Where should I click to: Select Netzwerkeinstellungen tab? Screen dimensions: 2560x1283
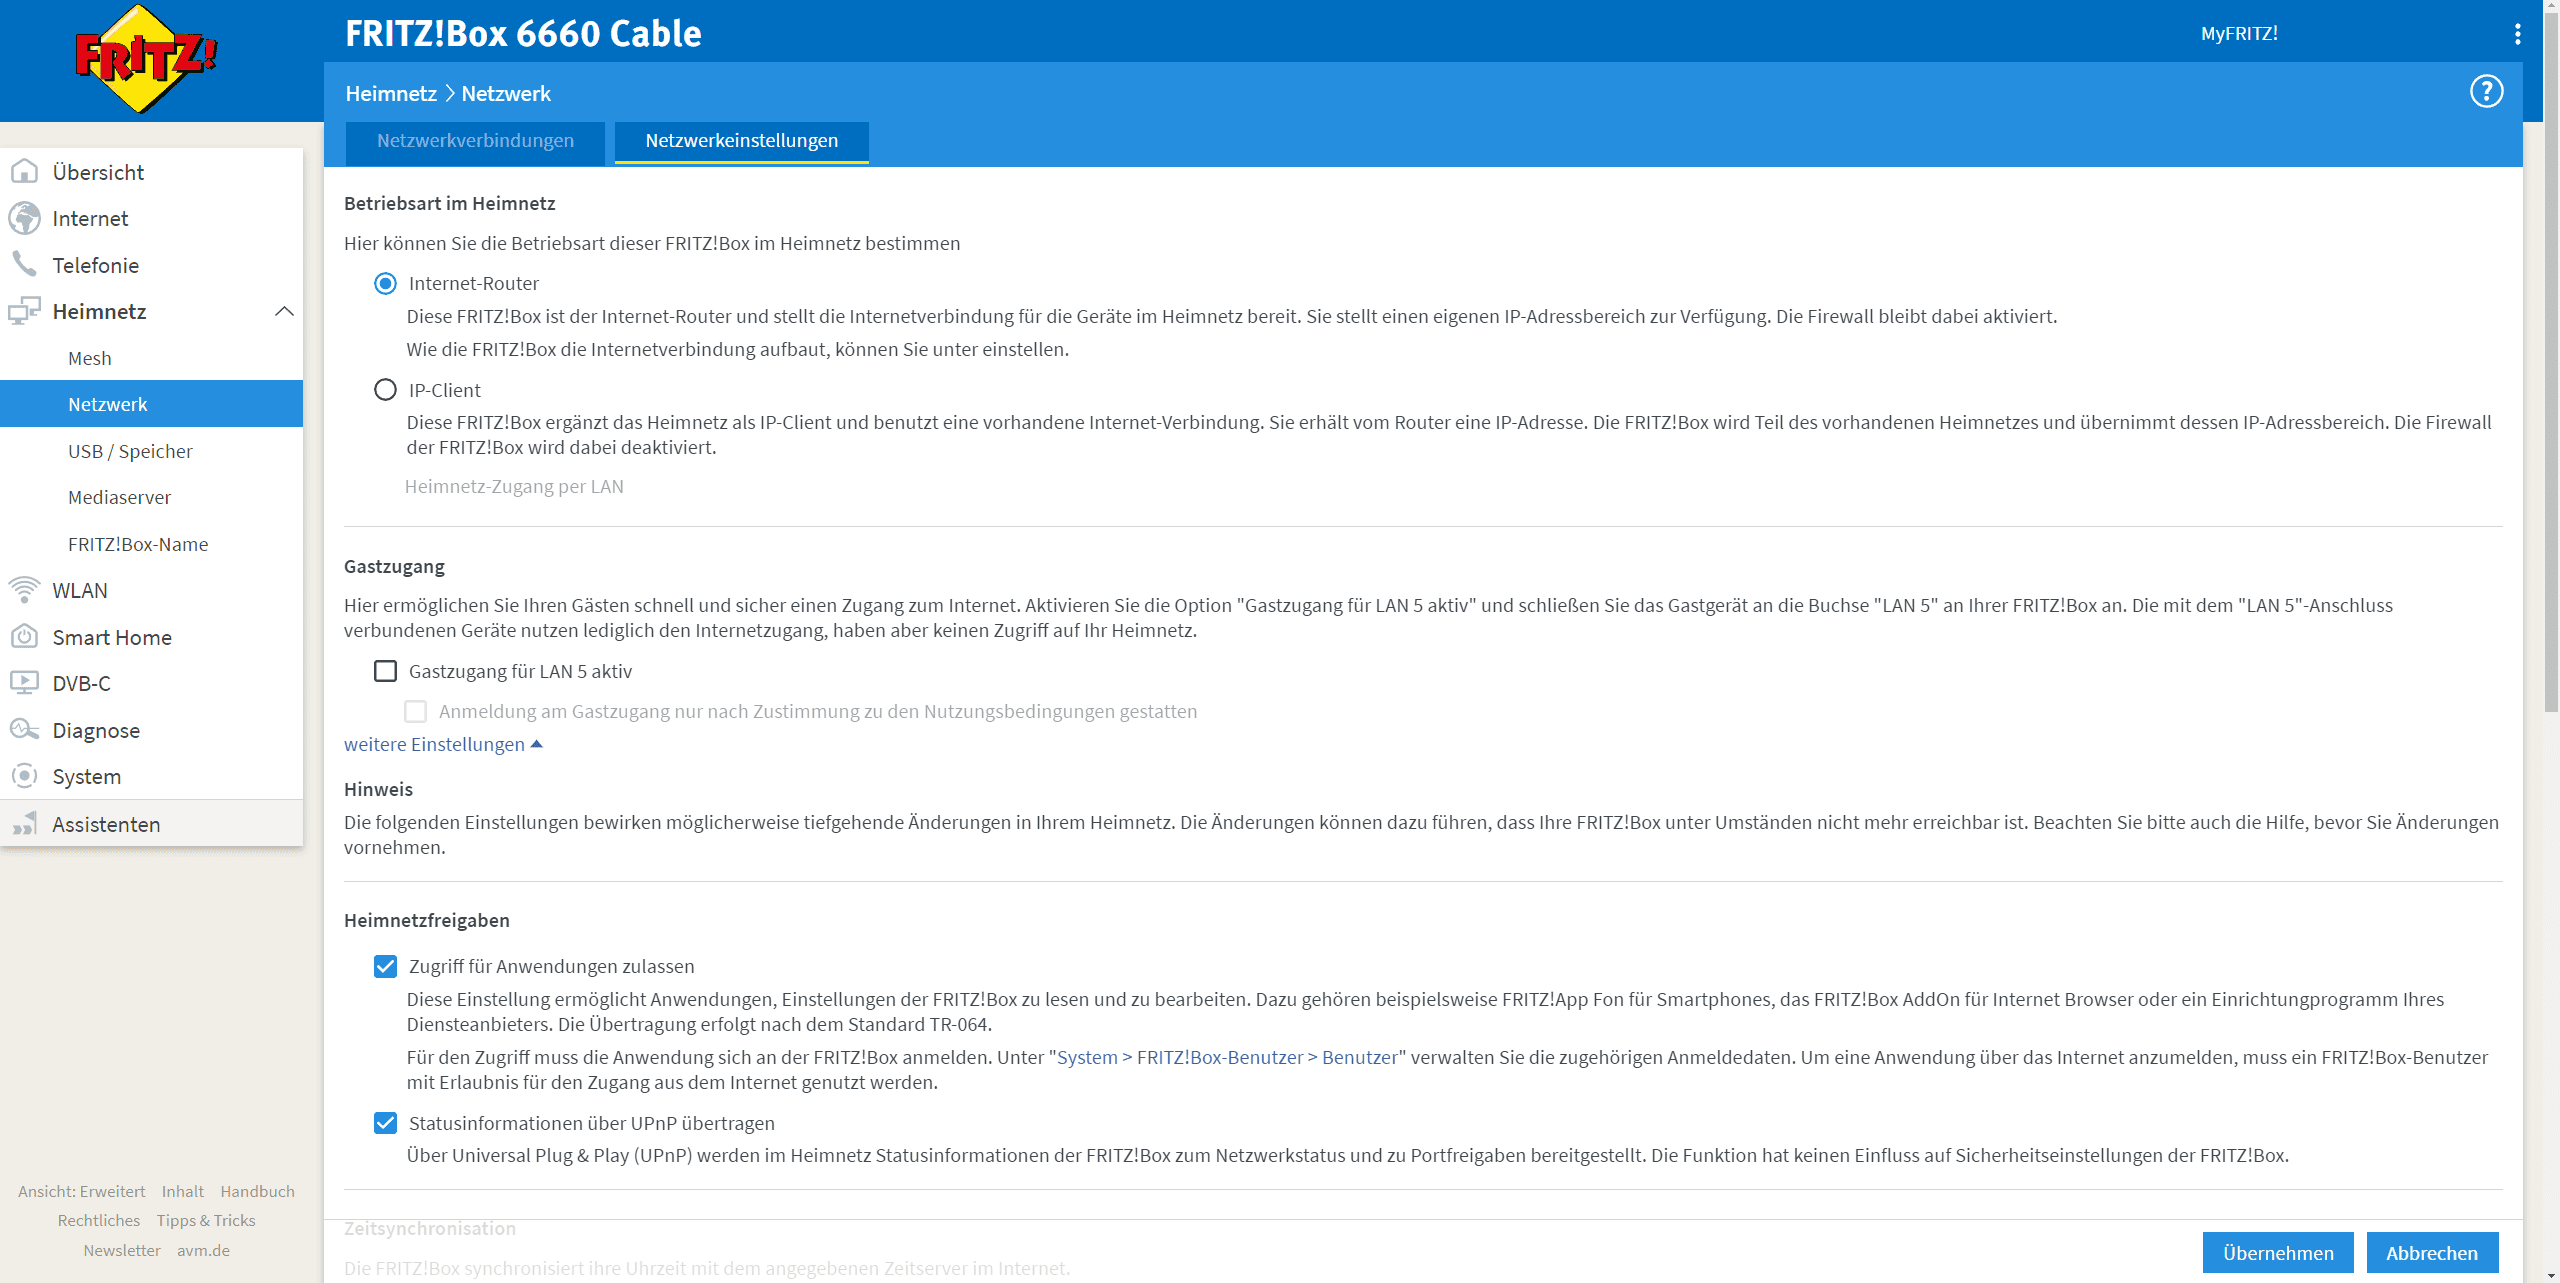pos(741,141)
